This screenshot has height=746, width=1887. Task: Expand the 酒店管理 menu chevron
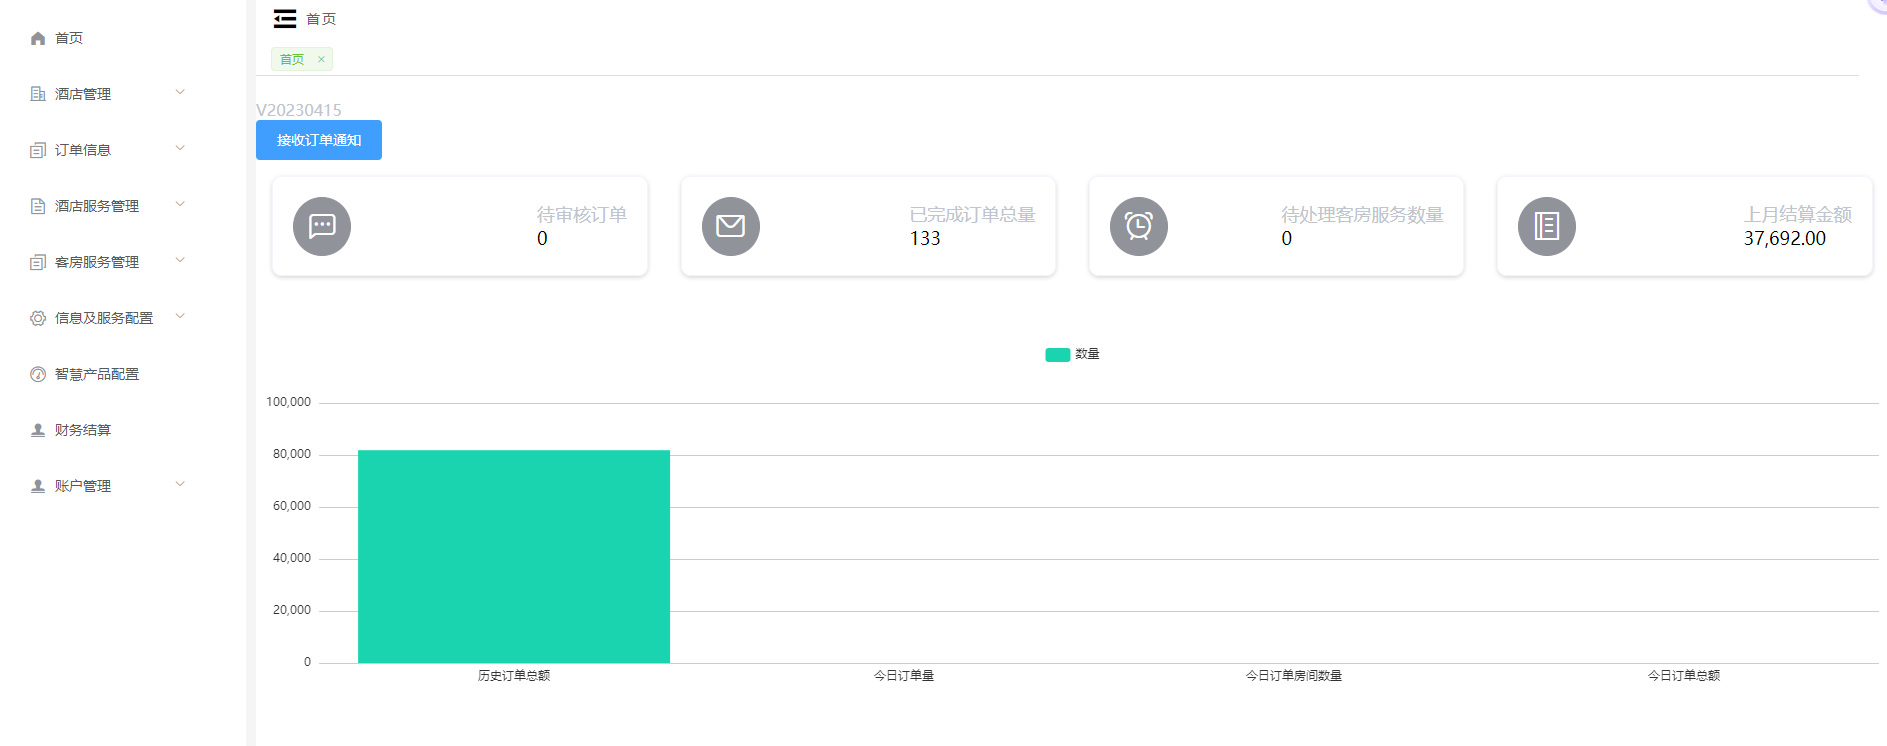(180, 92)
